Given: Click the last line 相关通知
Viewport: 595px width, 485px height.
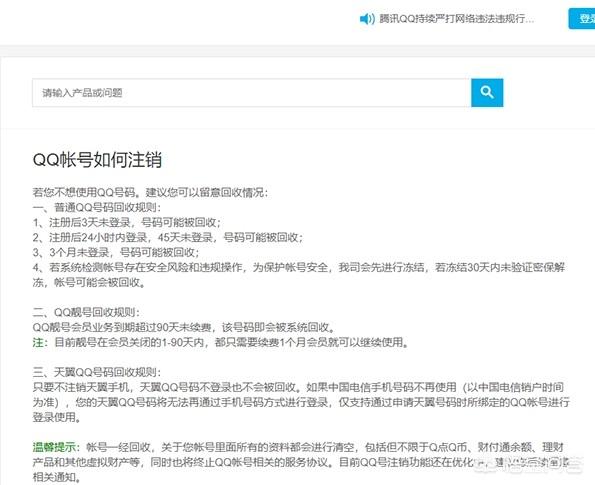Looking at the screenshot, I should tap(57, 477).
